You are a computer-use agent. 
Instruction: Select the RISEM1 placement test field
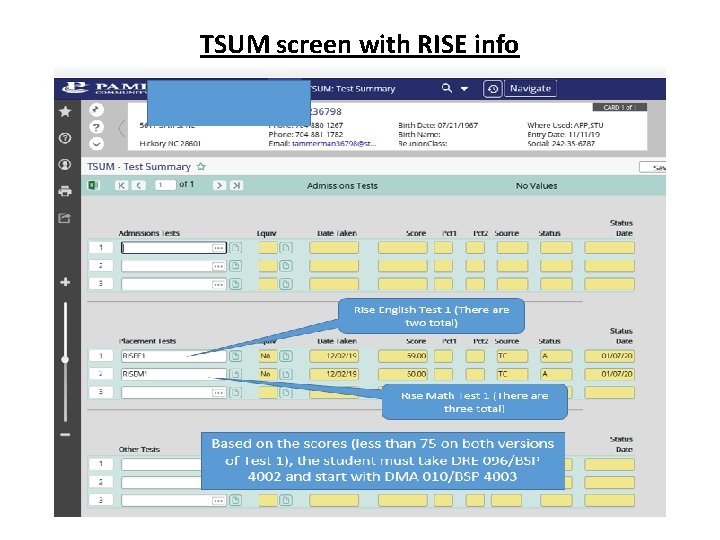tap(174, 374)
